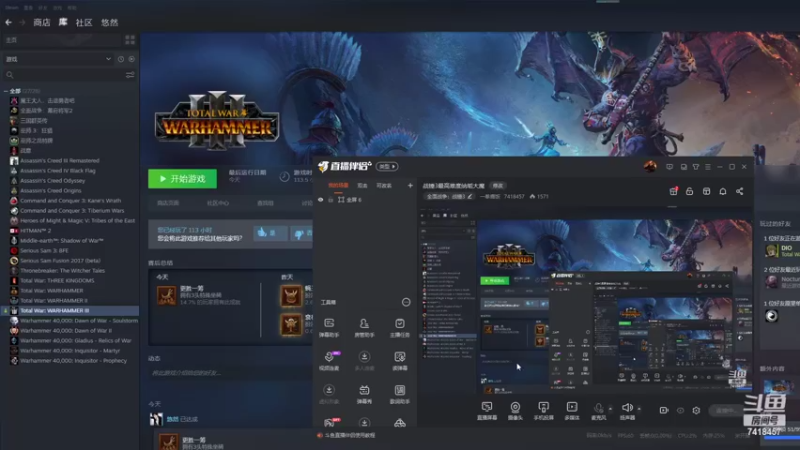This screenshot has width=800, height=450.
Task: Click the thumbs down recommend button
Action: 302,234
